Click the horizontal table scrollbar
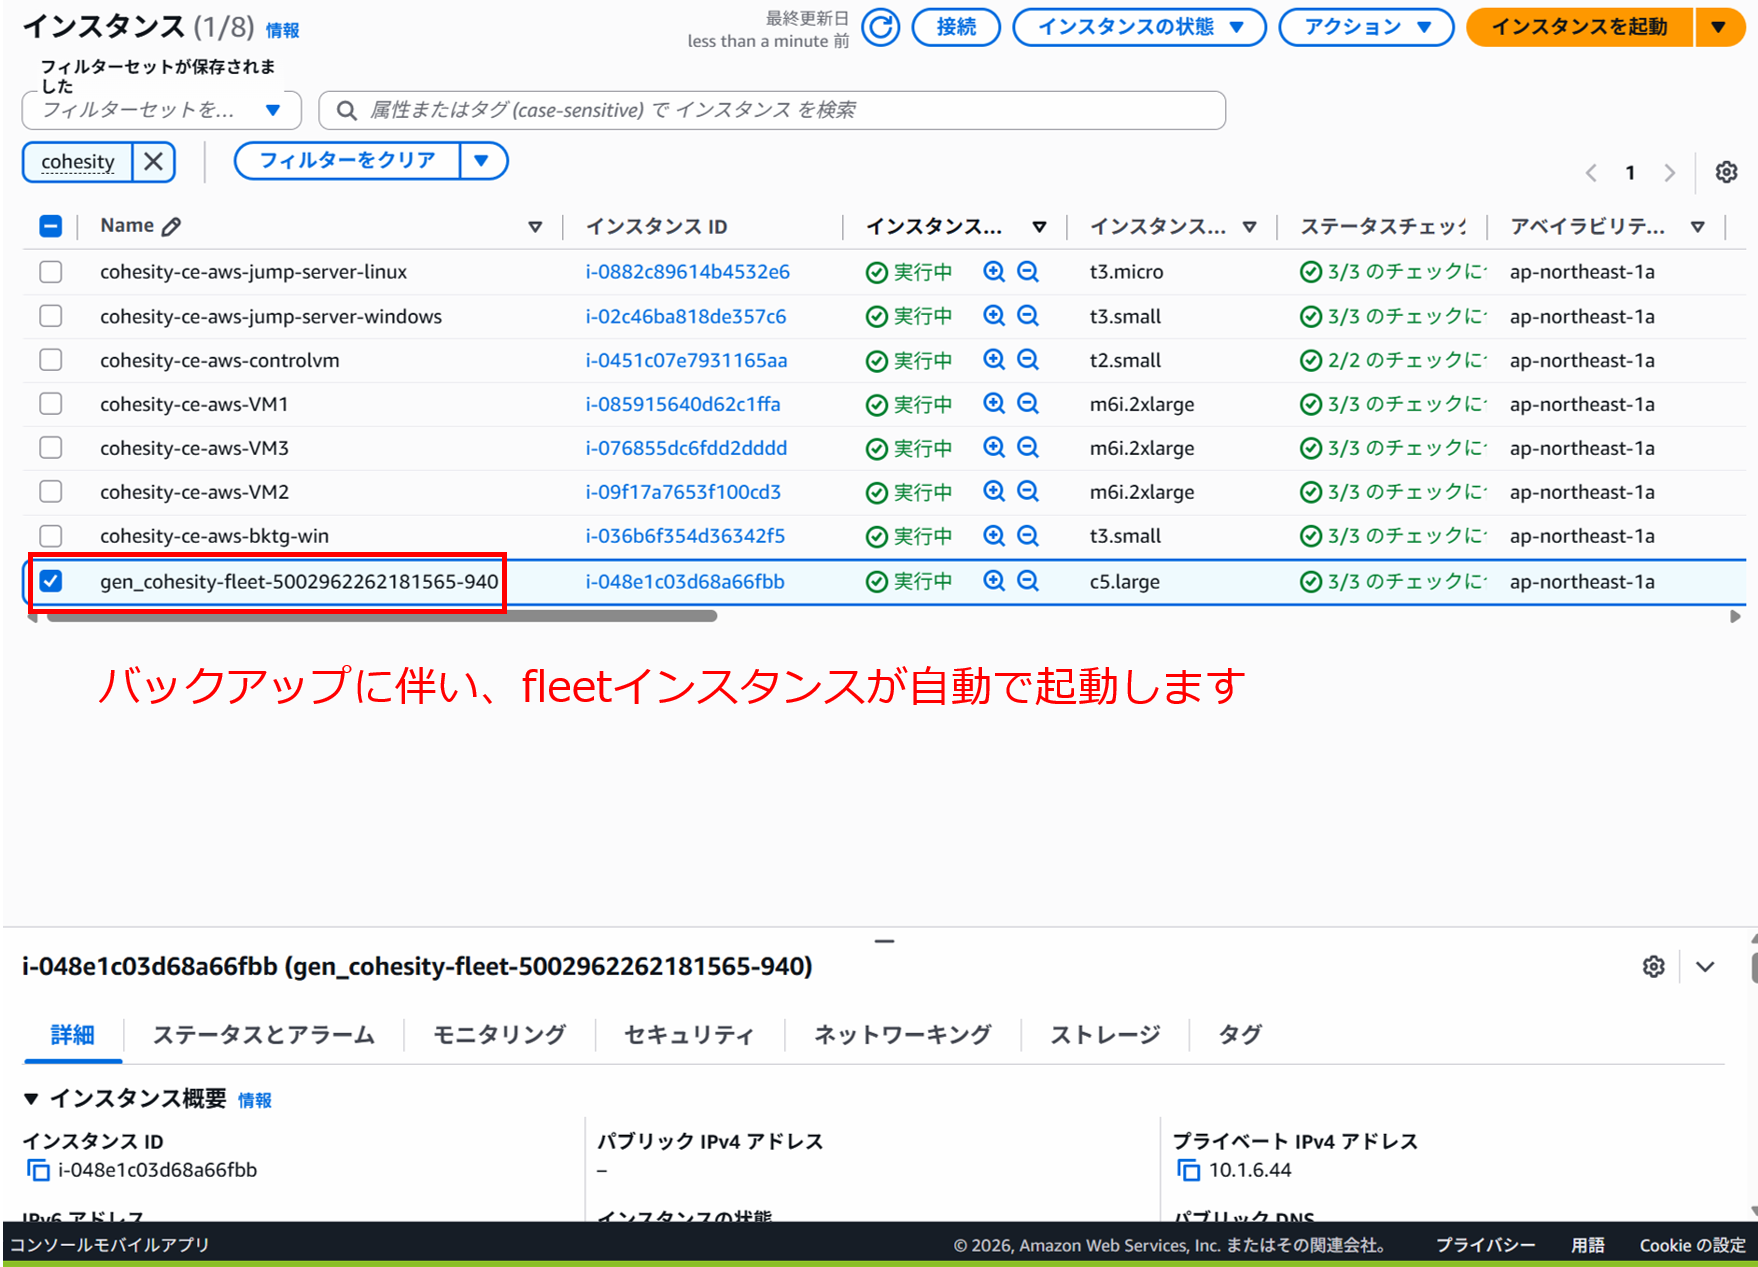The height and width of the screenshot is (1267, 1758). [x=381, y=616]
